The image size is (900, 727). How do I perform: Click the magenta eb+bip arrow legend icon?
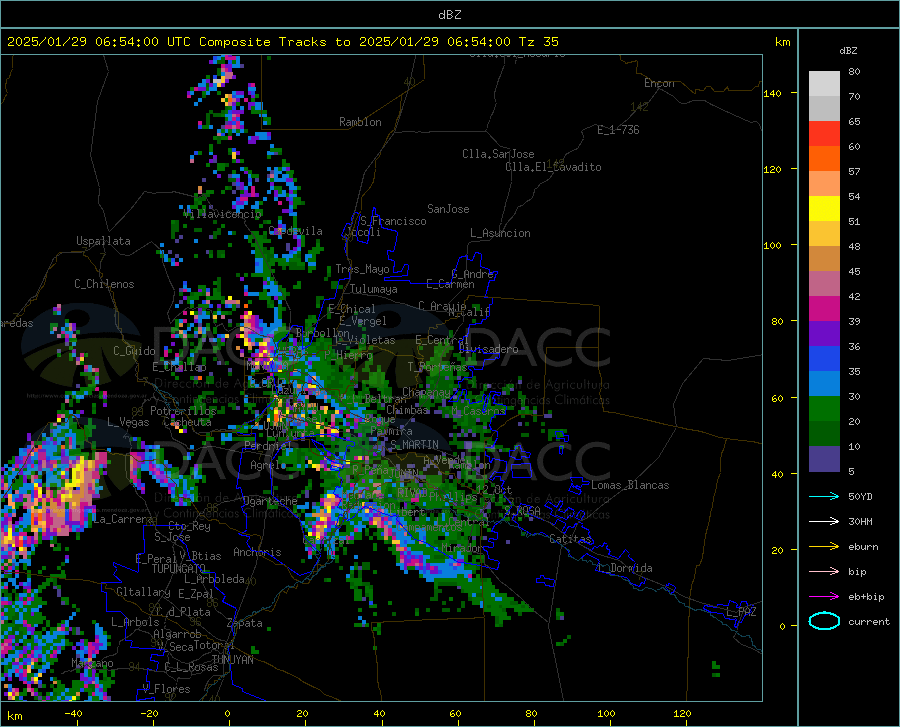824,597
